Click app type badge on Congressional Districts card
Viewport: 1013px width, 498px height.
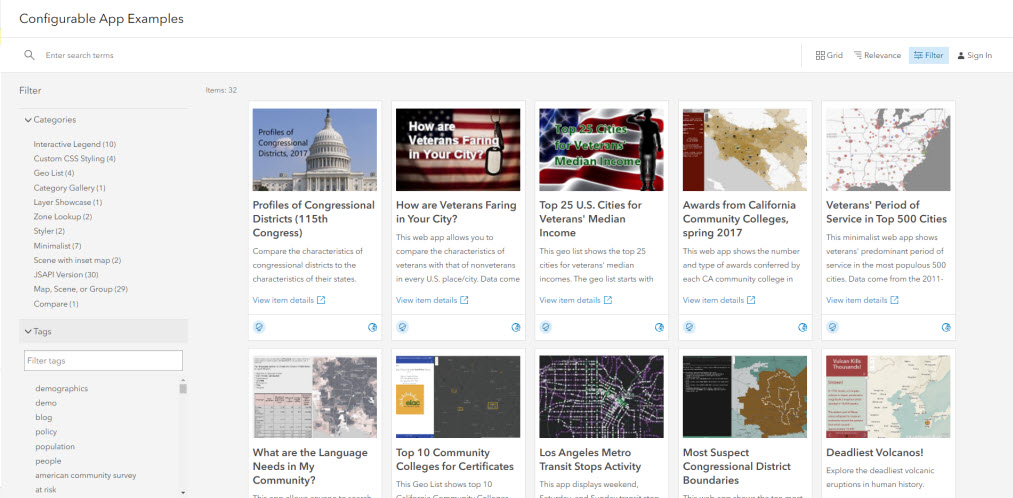click(x=259, y=327)
